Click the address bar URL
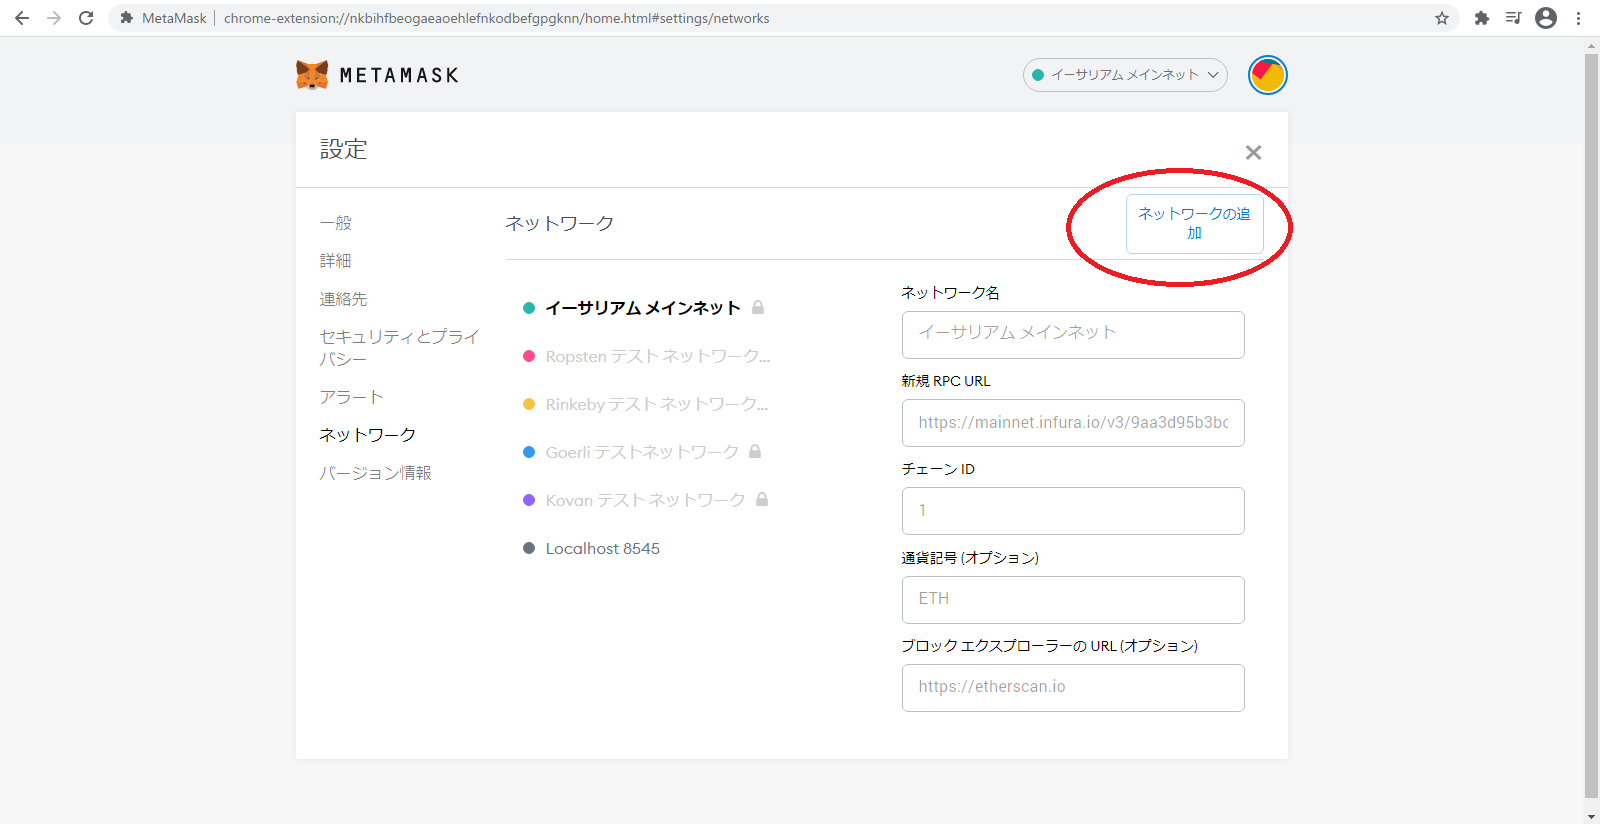1600x824 pixels. point(496,18)
